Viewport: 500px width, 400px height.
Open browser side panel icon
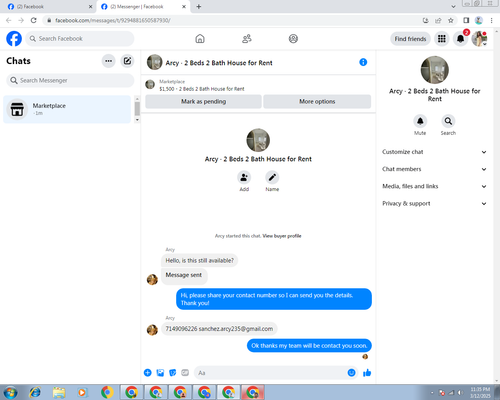tap(466, 20)
